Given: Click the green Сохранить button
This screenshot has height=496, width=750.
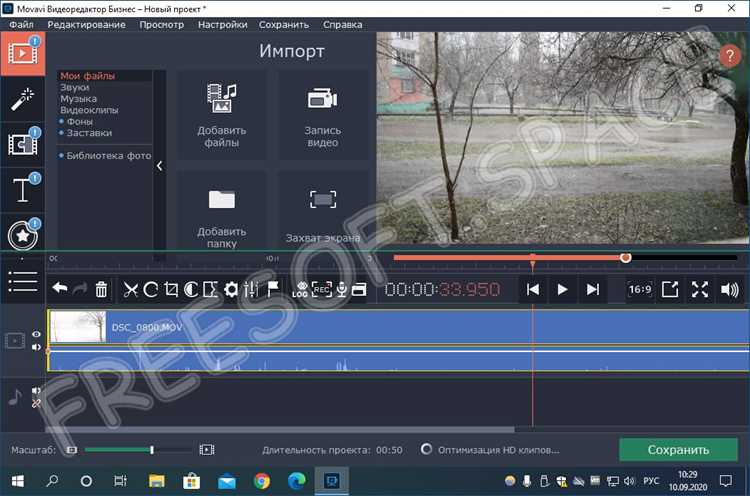Looking at the screenshot, I should (678, 450).
